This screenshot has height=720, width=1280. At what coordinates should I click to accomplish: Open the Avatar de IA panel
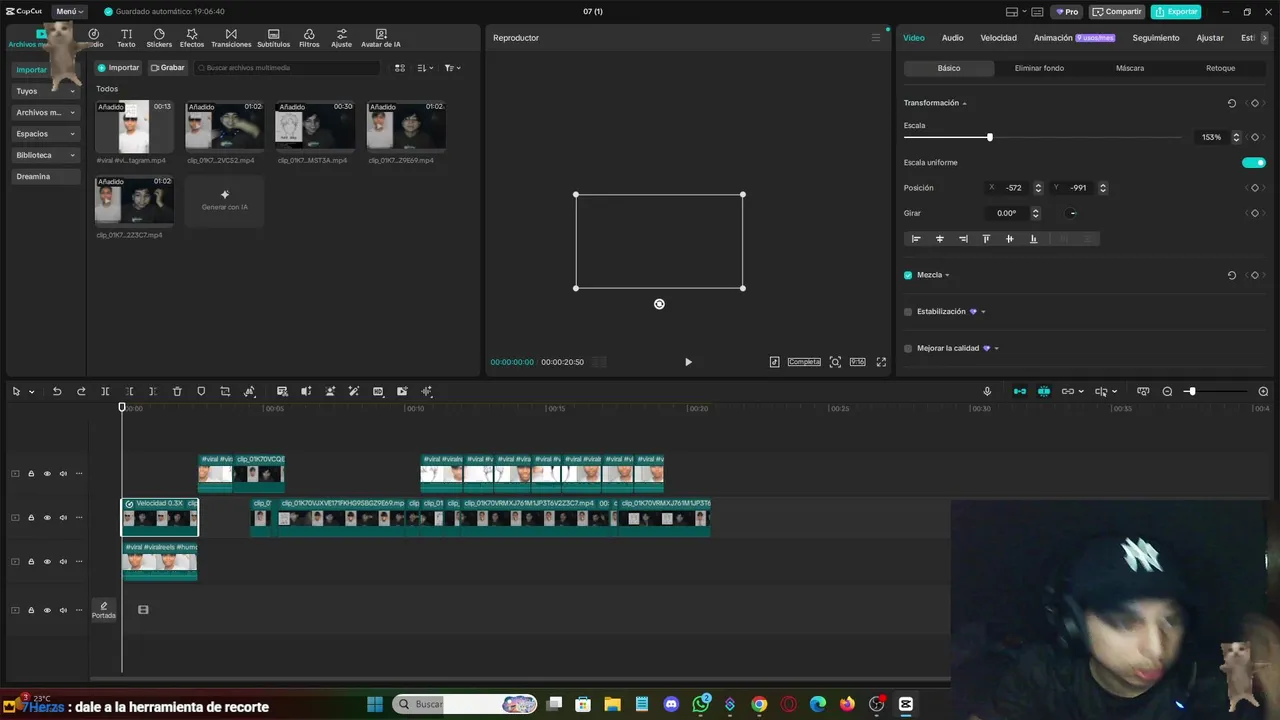(381, 38)
